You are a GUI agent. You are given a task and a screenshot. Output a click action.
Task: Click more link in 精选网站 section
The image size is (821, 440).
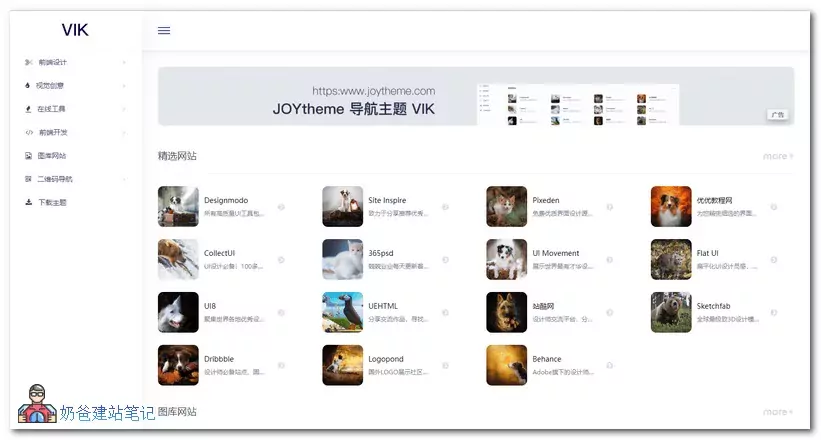[777, 156]
